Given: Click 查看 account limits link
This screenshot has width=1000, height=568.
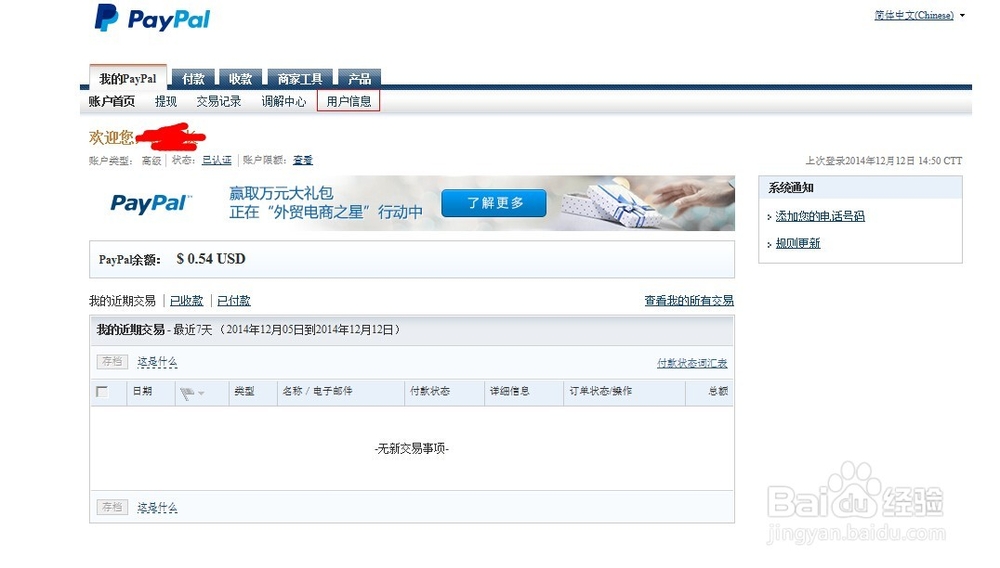Looking at the screenshot, I should [x=303, y=160].
